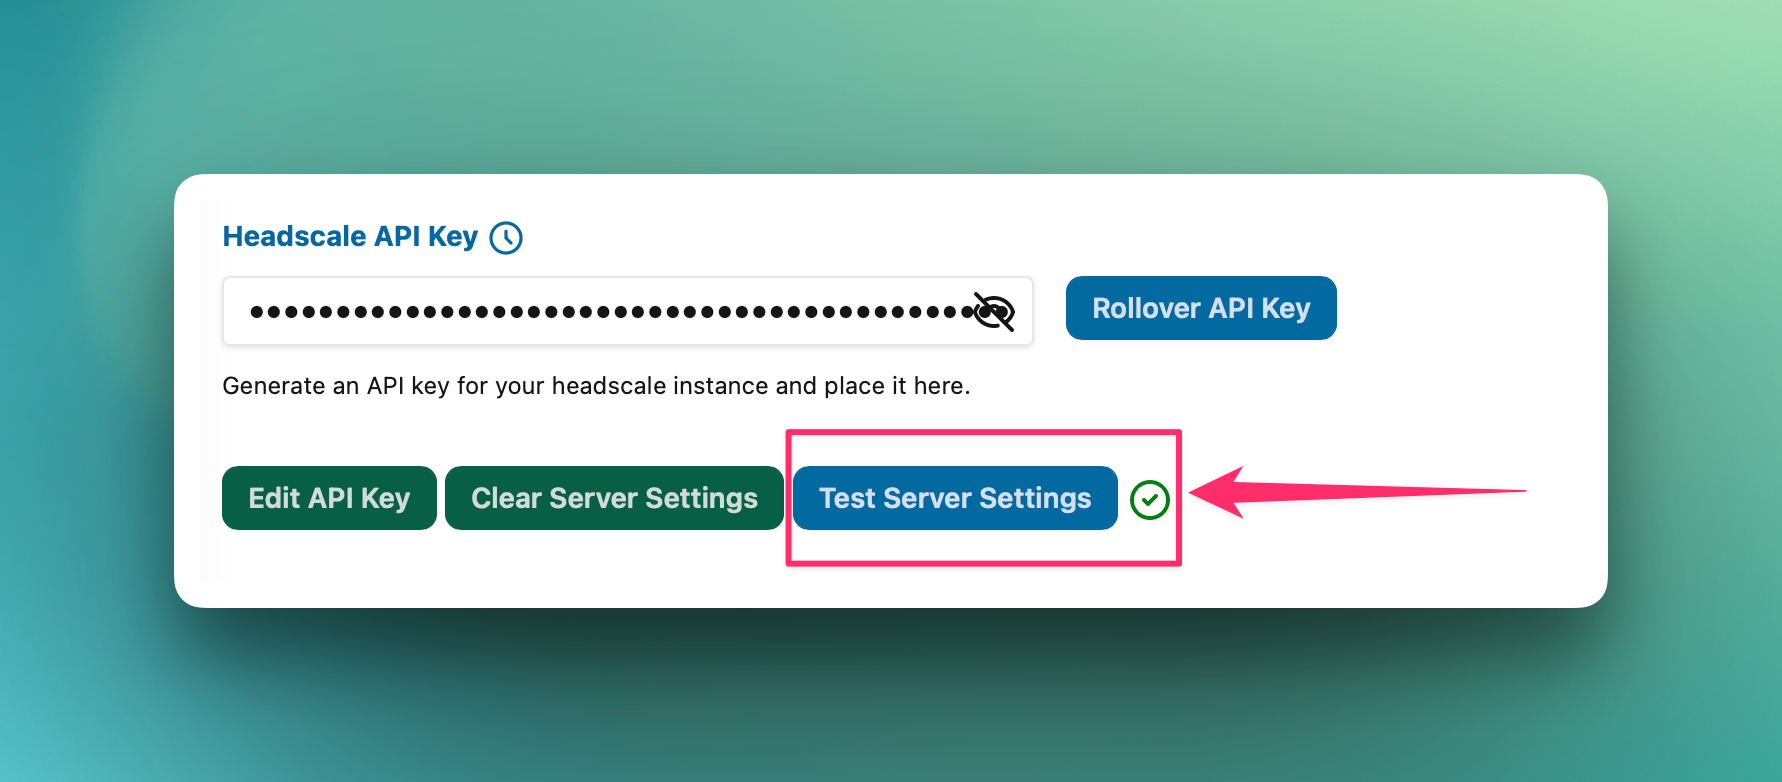Click the Headscale API Key heading
This screenshot has height=782, width=1782.
pyautogui.click(x=350, y=236)
